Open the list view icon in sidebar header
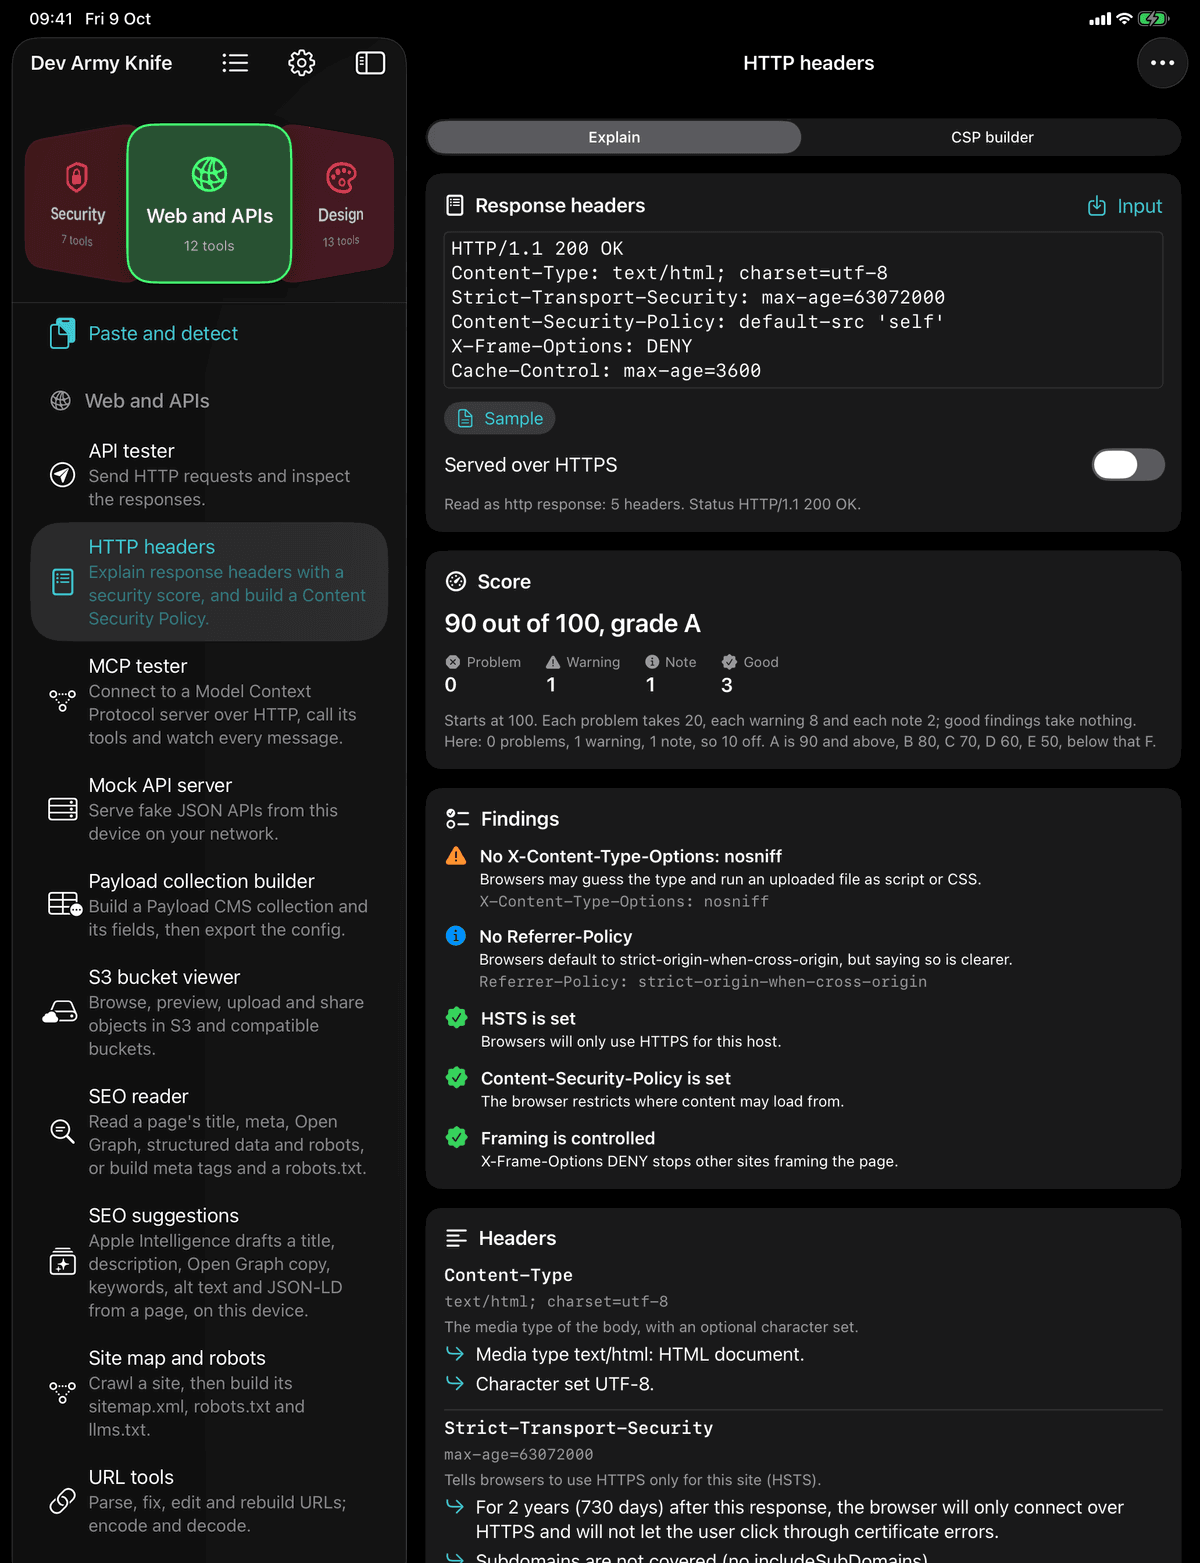 click(235, 63)
